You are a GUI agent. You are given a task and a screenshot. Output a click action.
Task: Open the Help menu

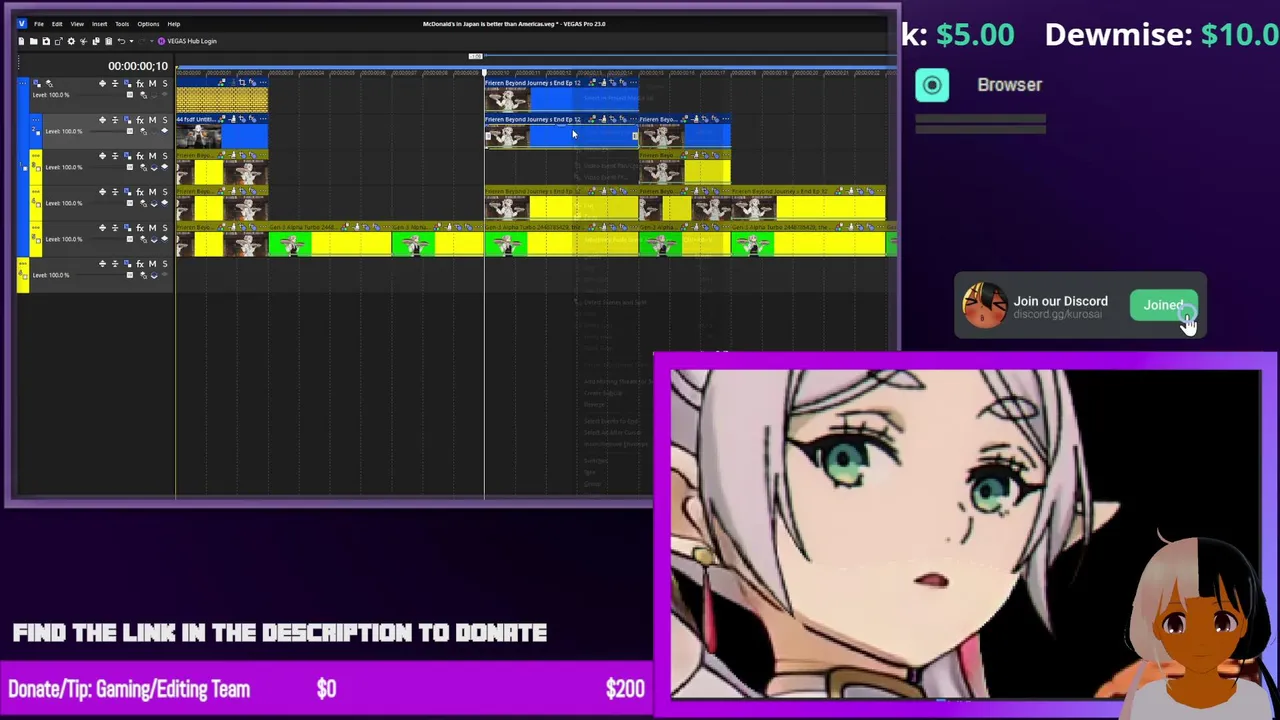coord(174,24)
